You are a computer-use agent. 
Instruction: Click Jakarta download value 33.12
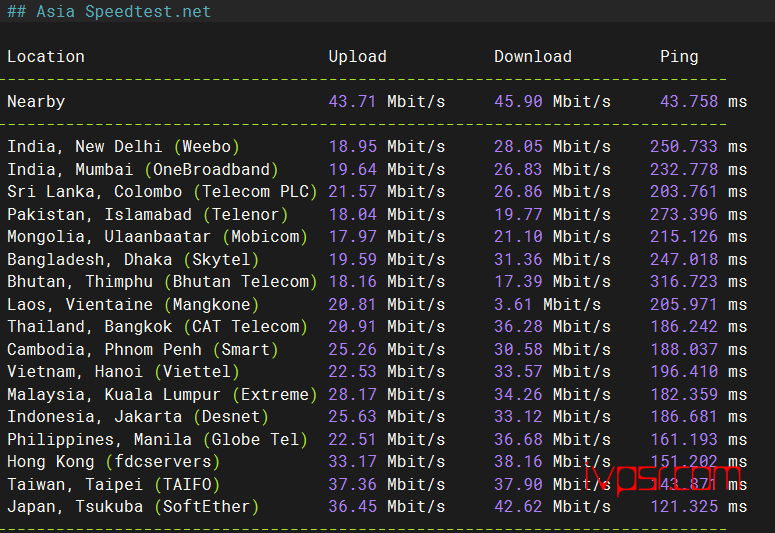coord(518,416)
